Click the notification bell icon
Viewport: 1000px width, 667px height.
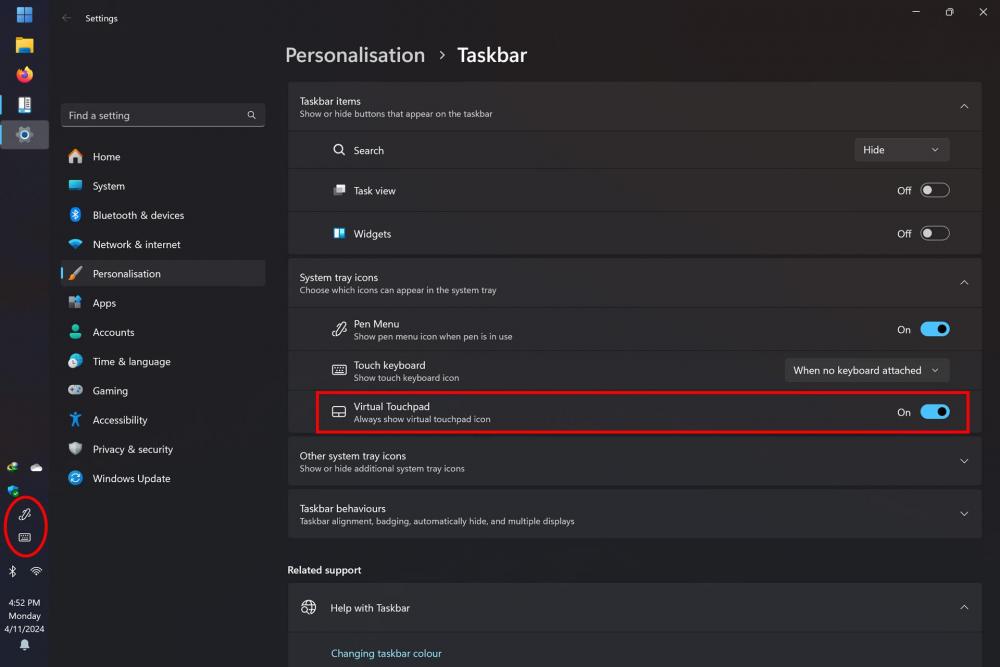tap(25, 645)
